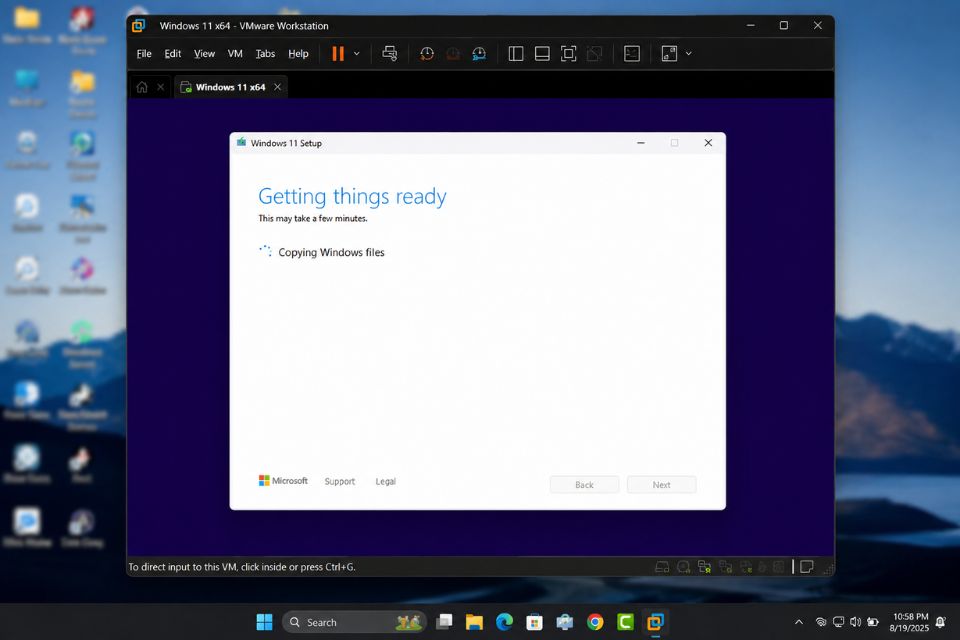This screenshot has height=640, width=960.
Task: Click the stretch guest display icon
Action: point(669,54)
